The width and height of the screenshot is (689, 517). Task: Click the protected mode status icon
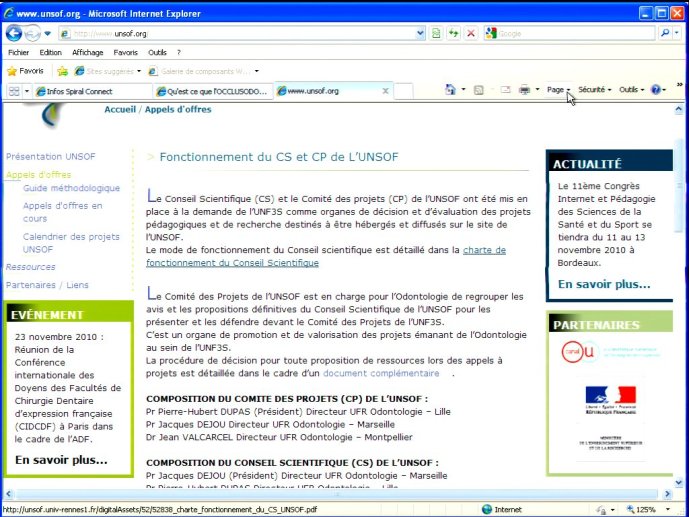coord(601,510)
